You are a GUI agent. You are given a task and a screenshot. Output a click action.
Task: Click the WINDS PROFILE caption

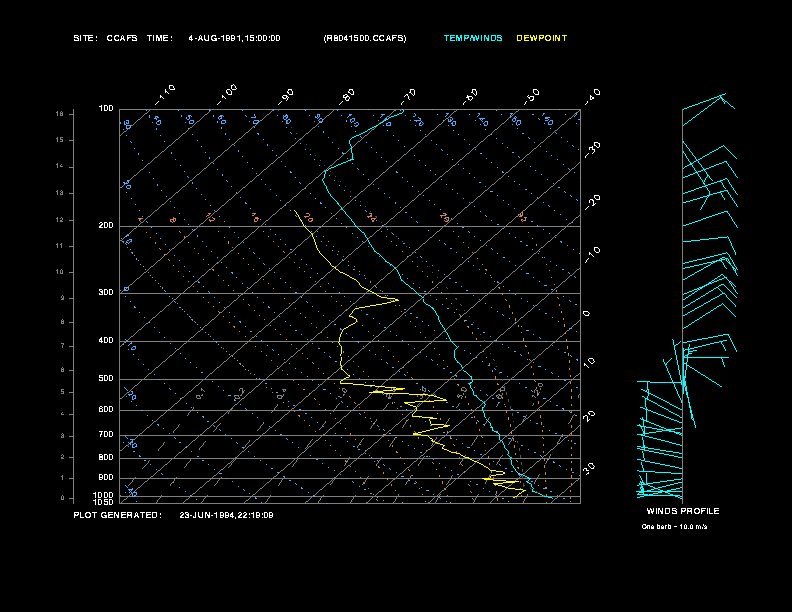[682, 511]
